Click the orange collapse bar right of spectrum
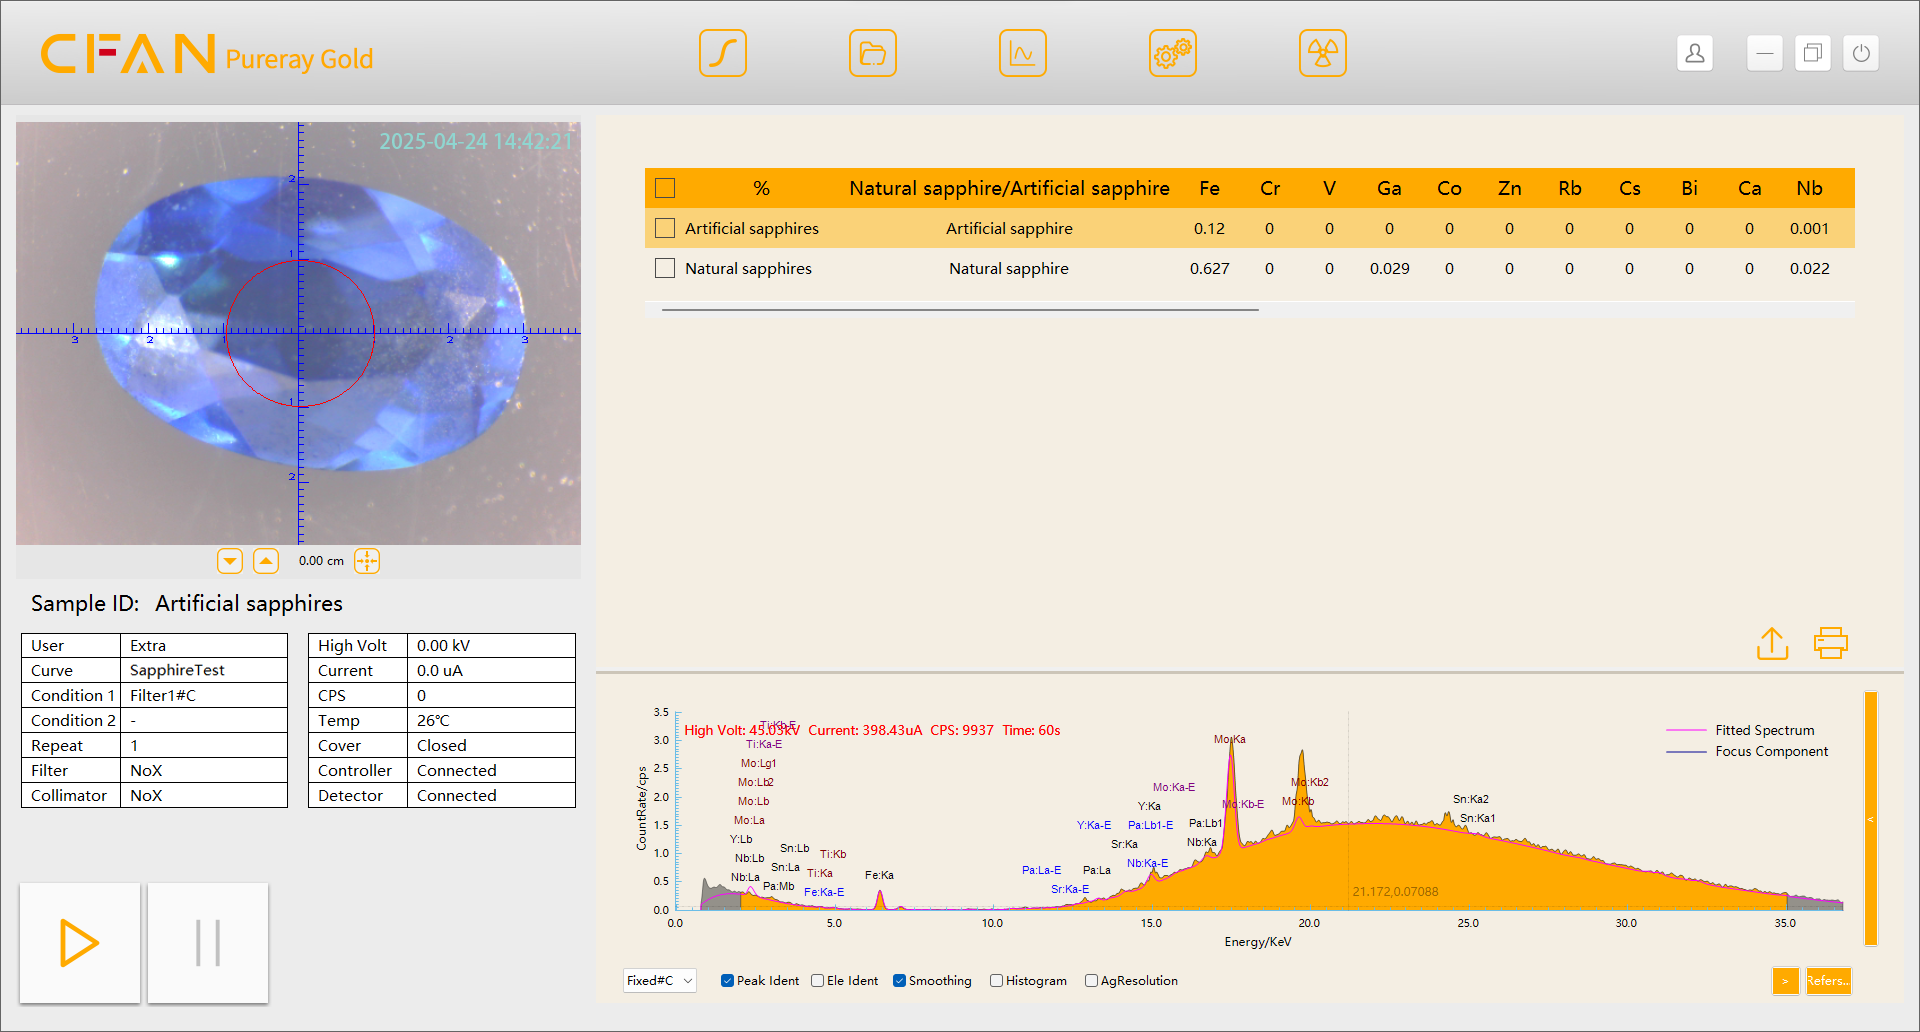 1870,818
